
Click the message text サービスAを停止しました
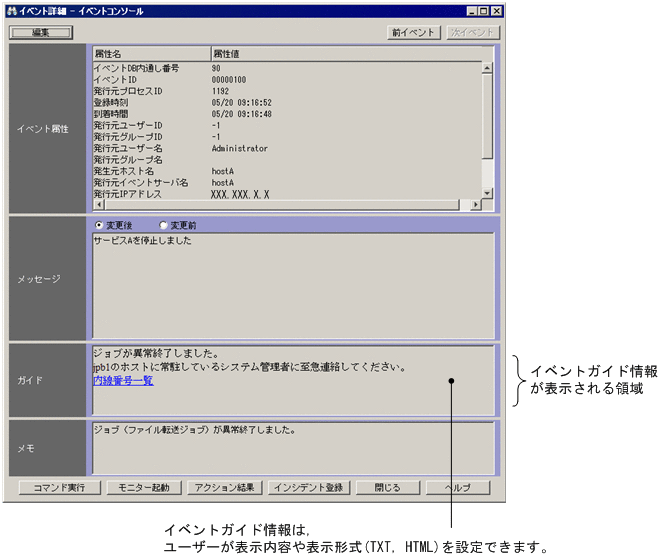click(142, 240)
